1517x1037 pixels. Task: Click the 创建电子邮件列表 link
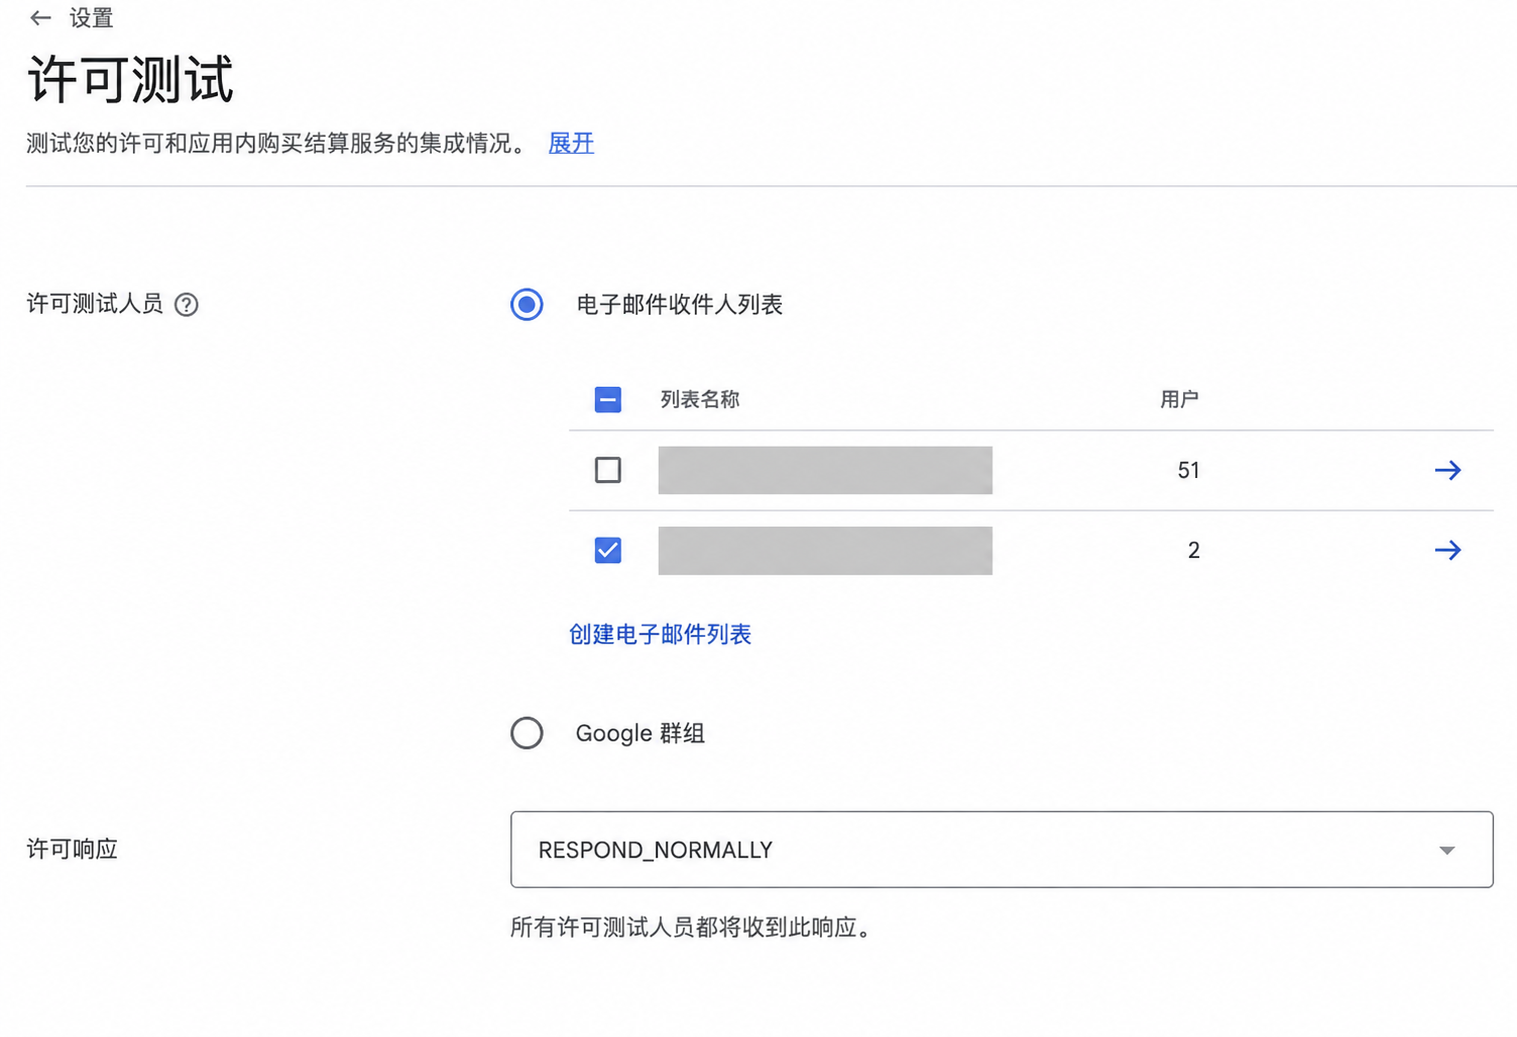tap(660, 634)
